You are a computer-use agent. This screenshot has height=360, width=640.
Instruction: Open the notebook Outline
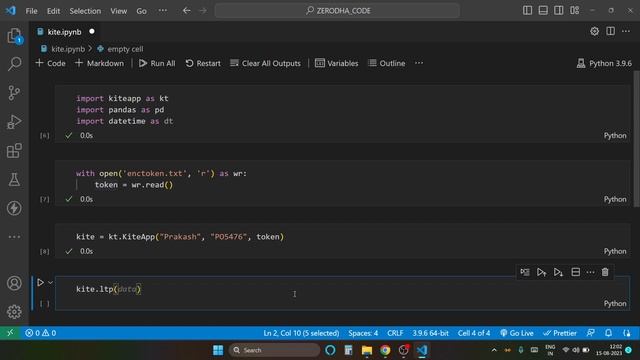tap(387, 63)
